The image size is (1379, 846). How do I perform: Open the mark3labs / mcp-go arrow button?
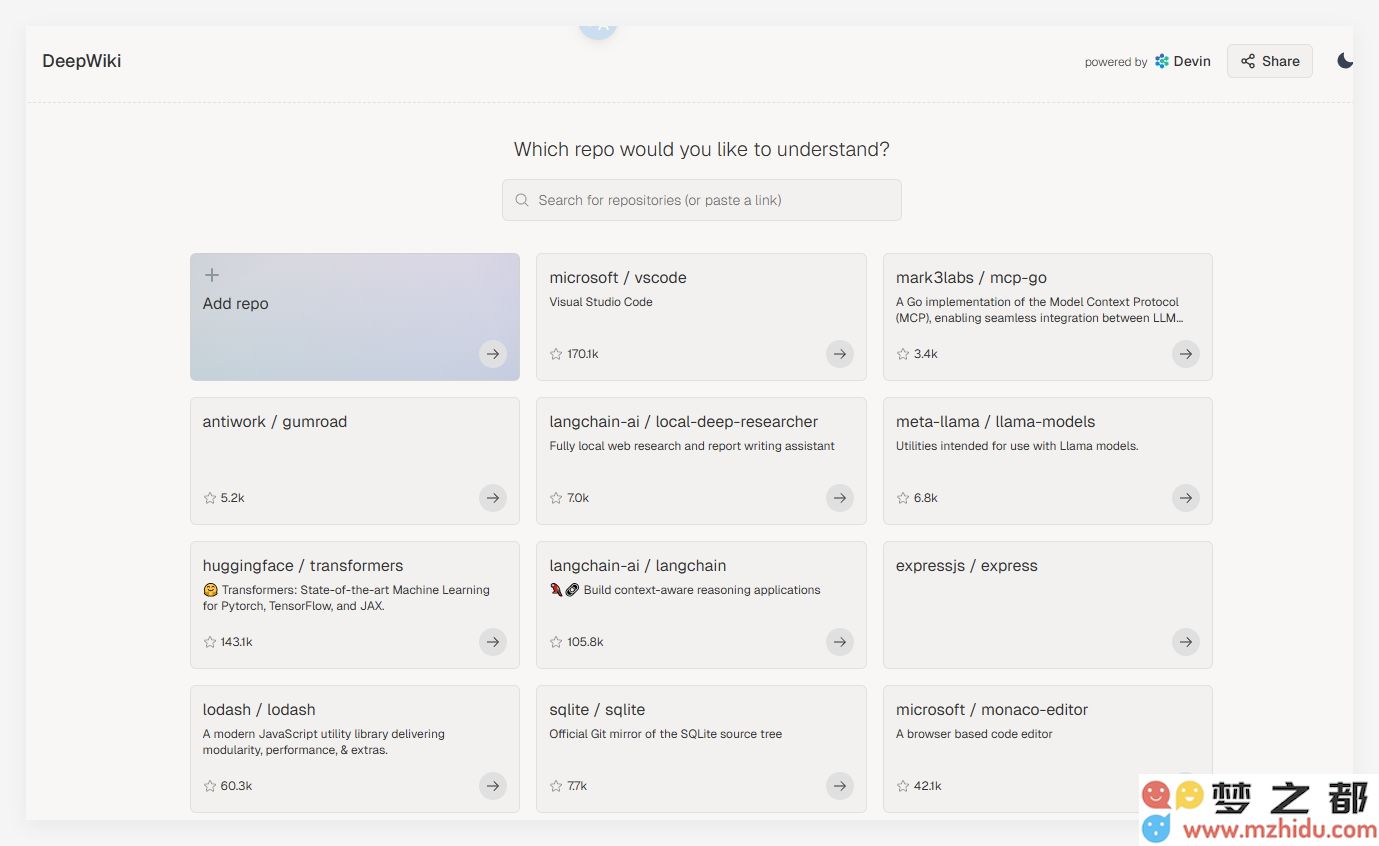[x=1185, y=353]
